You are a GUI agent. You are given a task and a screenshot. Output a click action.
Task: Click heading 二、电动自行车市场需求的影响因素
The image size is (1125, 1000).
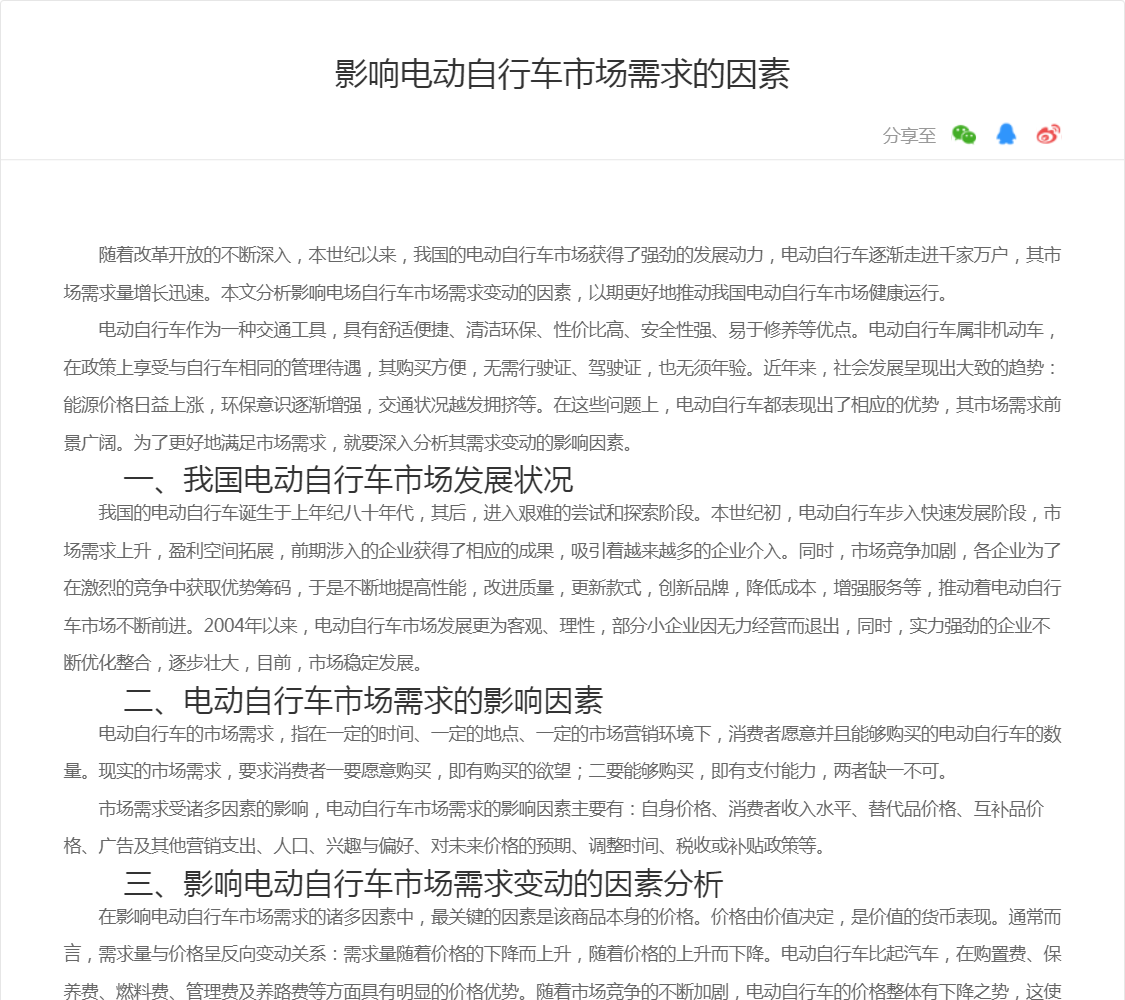click(363, 701)
